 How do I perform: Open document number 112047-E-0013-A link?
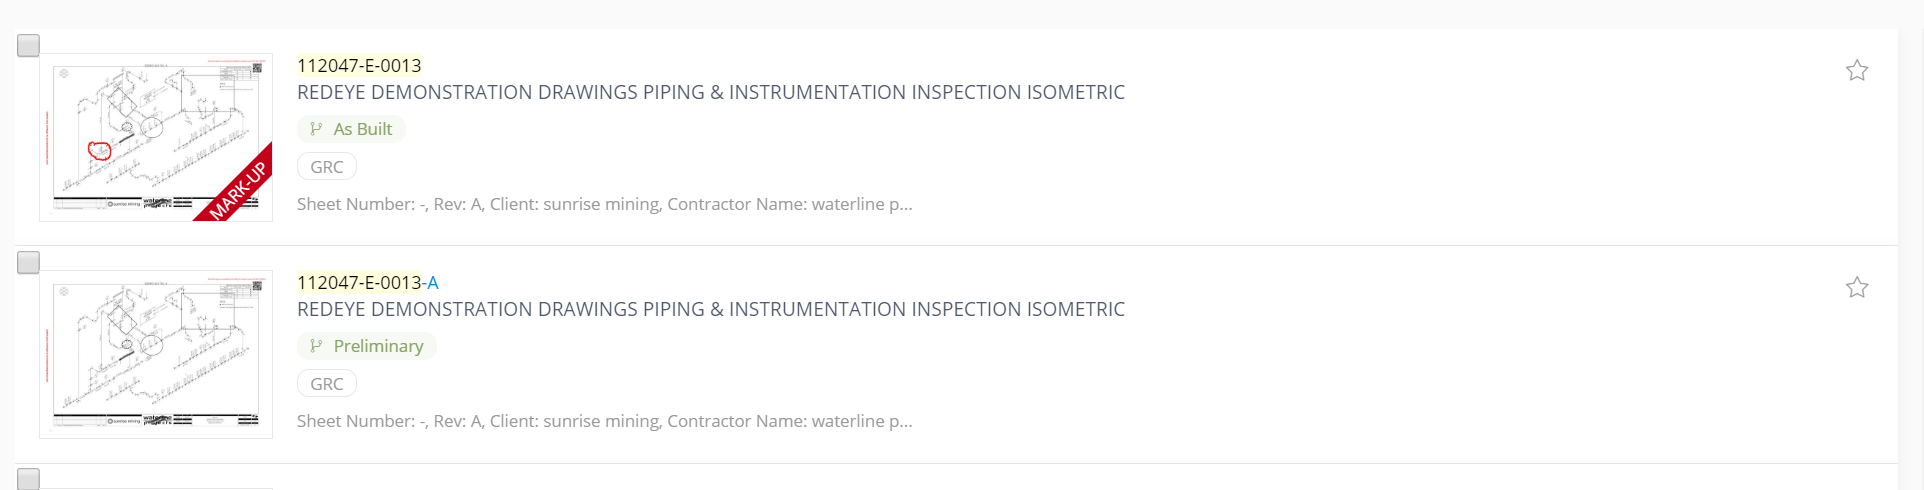coord(368,283)
